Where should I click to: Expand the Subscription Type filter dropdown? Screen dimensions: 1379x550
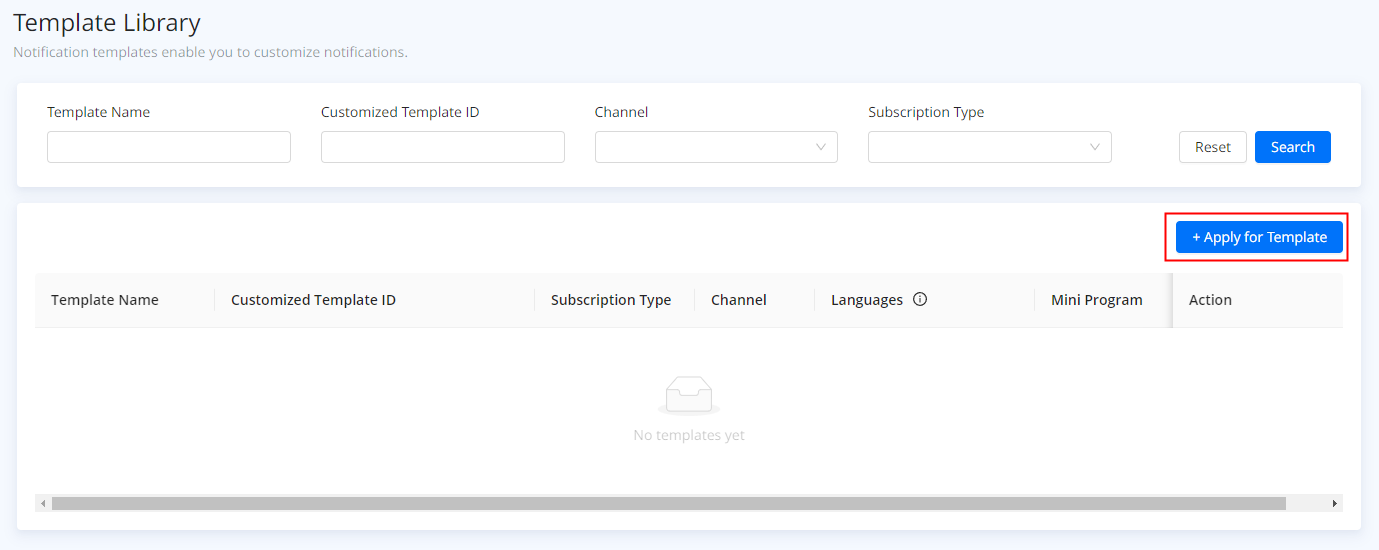(x=989, y=147)
